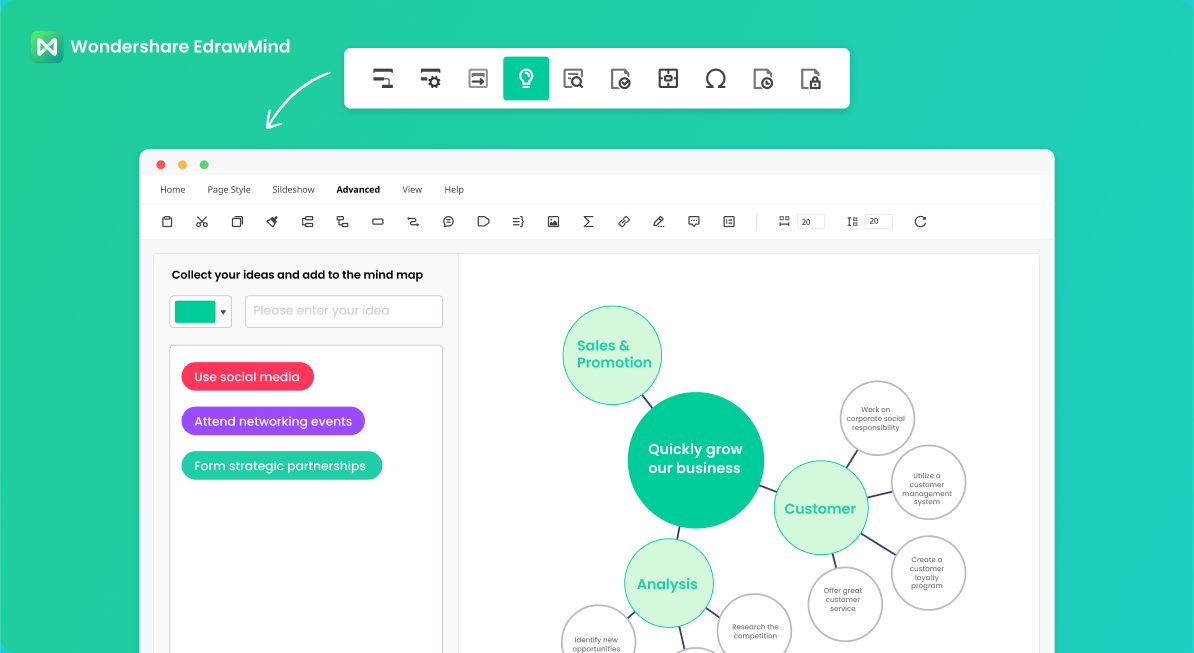The width and height of the screenshot is (1194, 653).
Task: Select the Advanced tab
Action: point(358,190)
